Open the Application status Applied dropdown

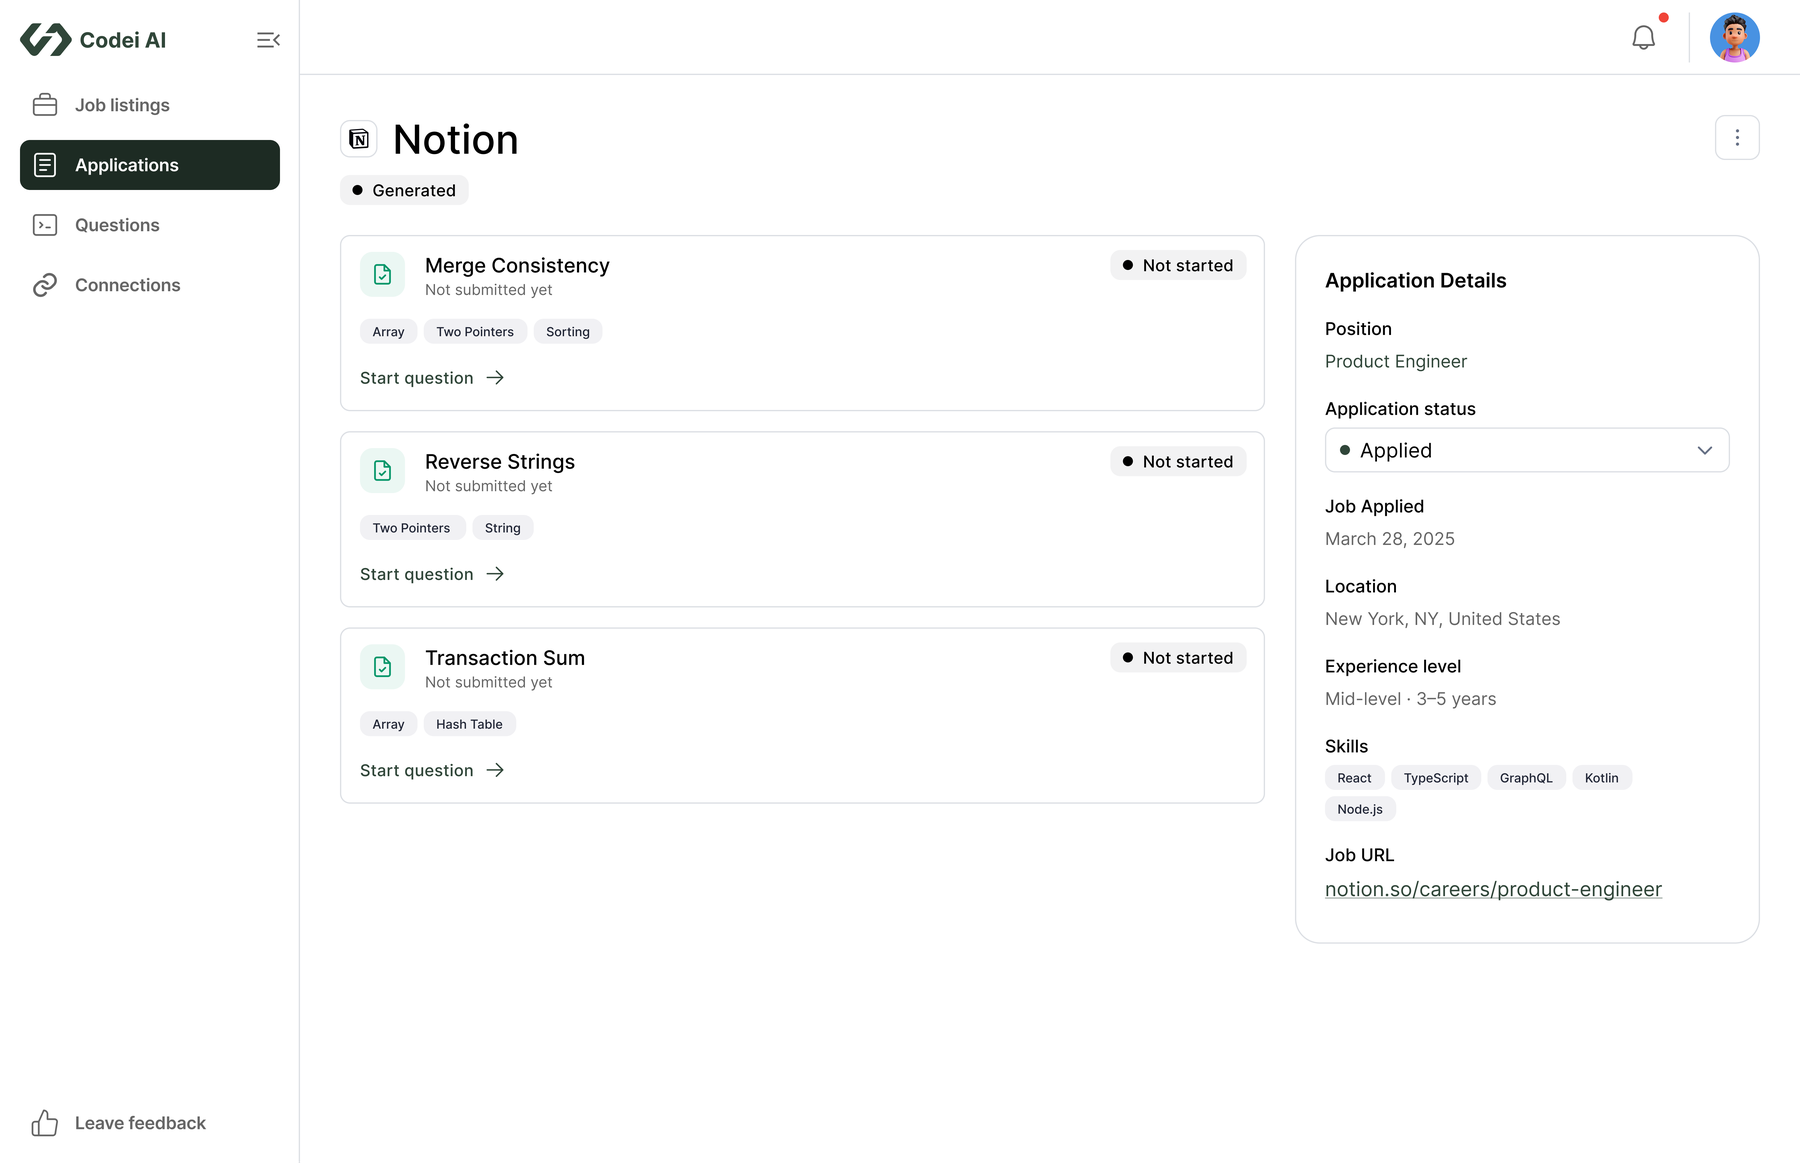click(x=1527, y=450)
